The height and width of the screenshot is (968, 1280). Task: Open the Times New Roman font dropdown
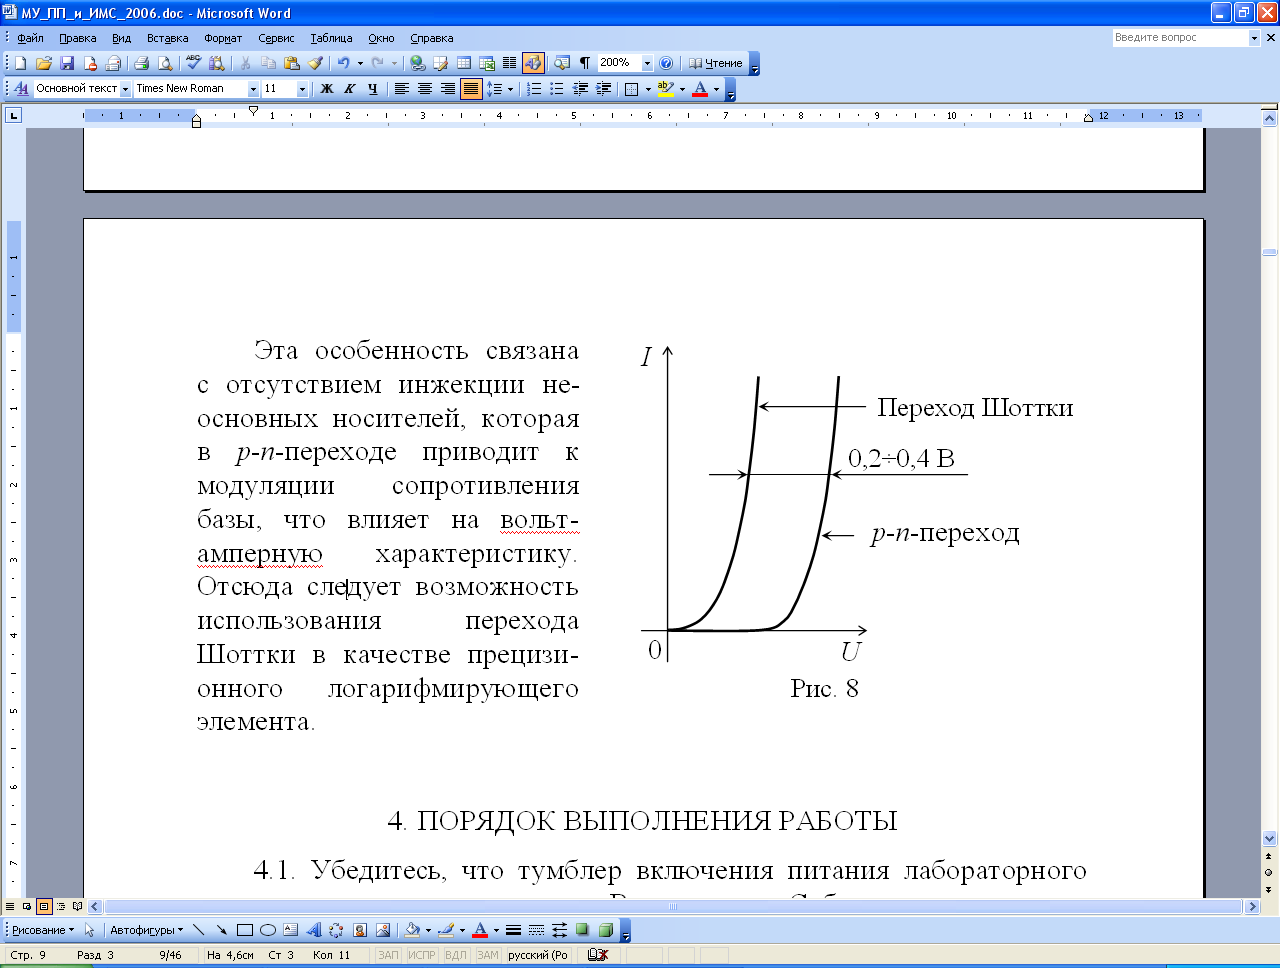tap(253, 89)
